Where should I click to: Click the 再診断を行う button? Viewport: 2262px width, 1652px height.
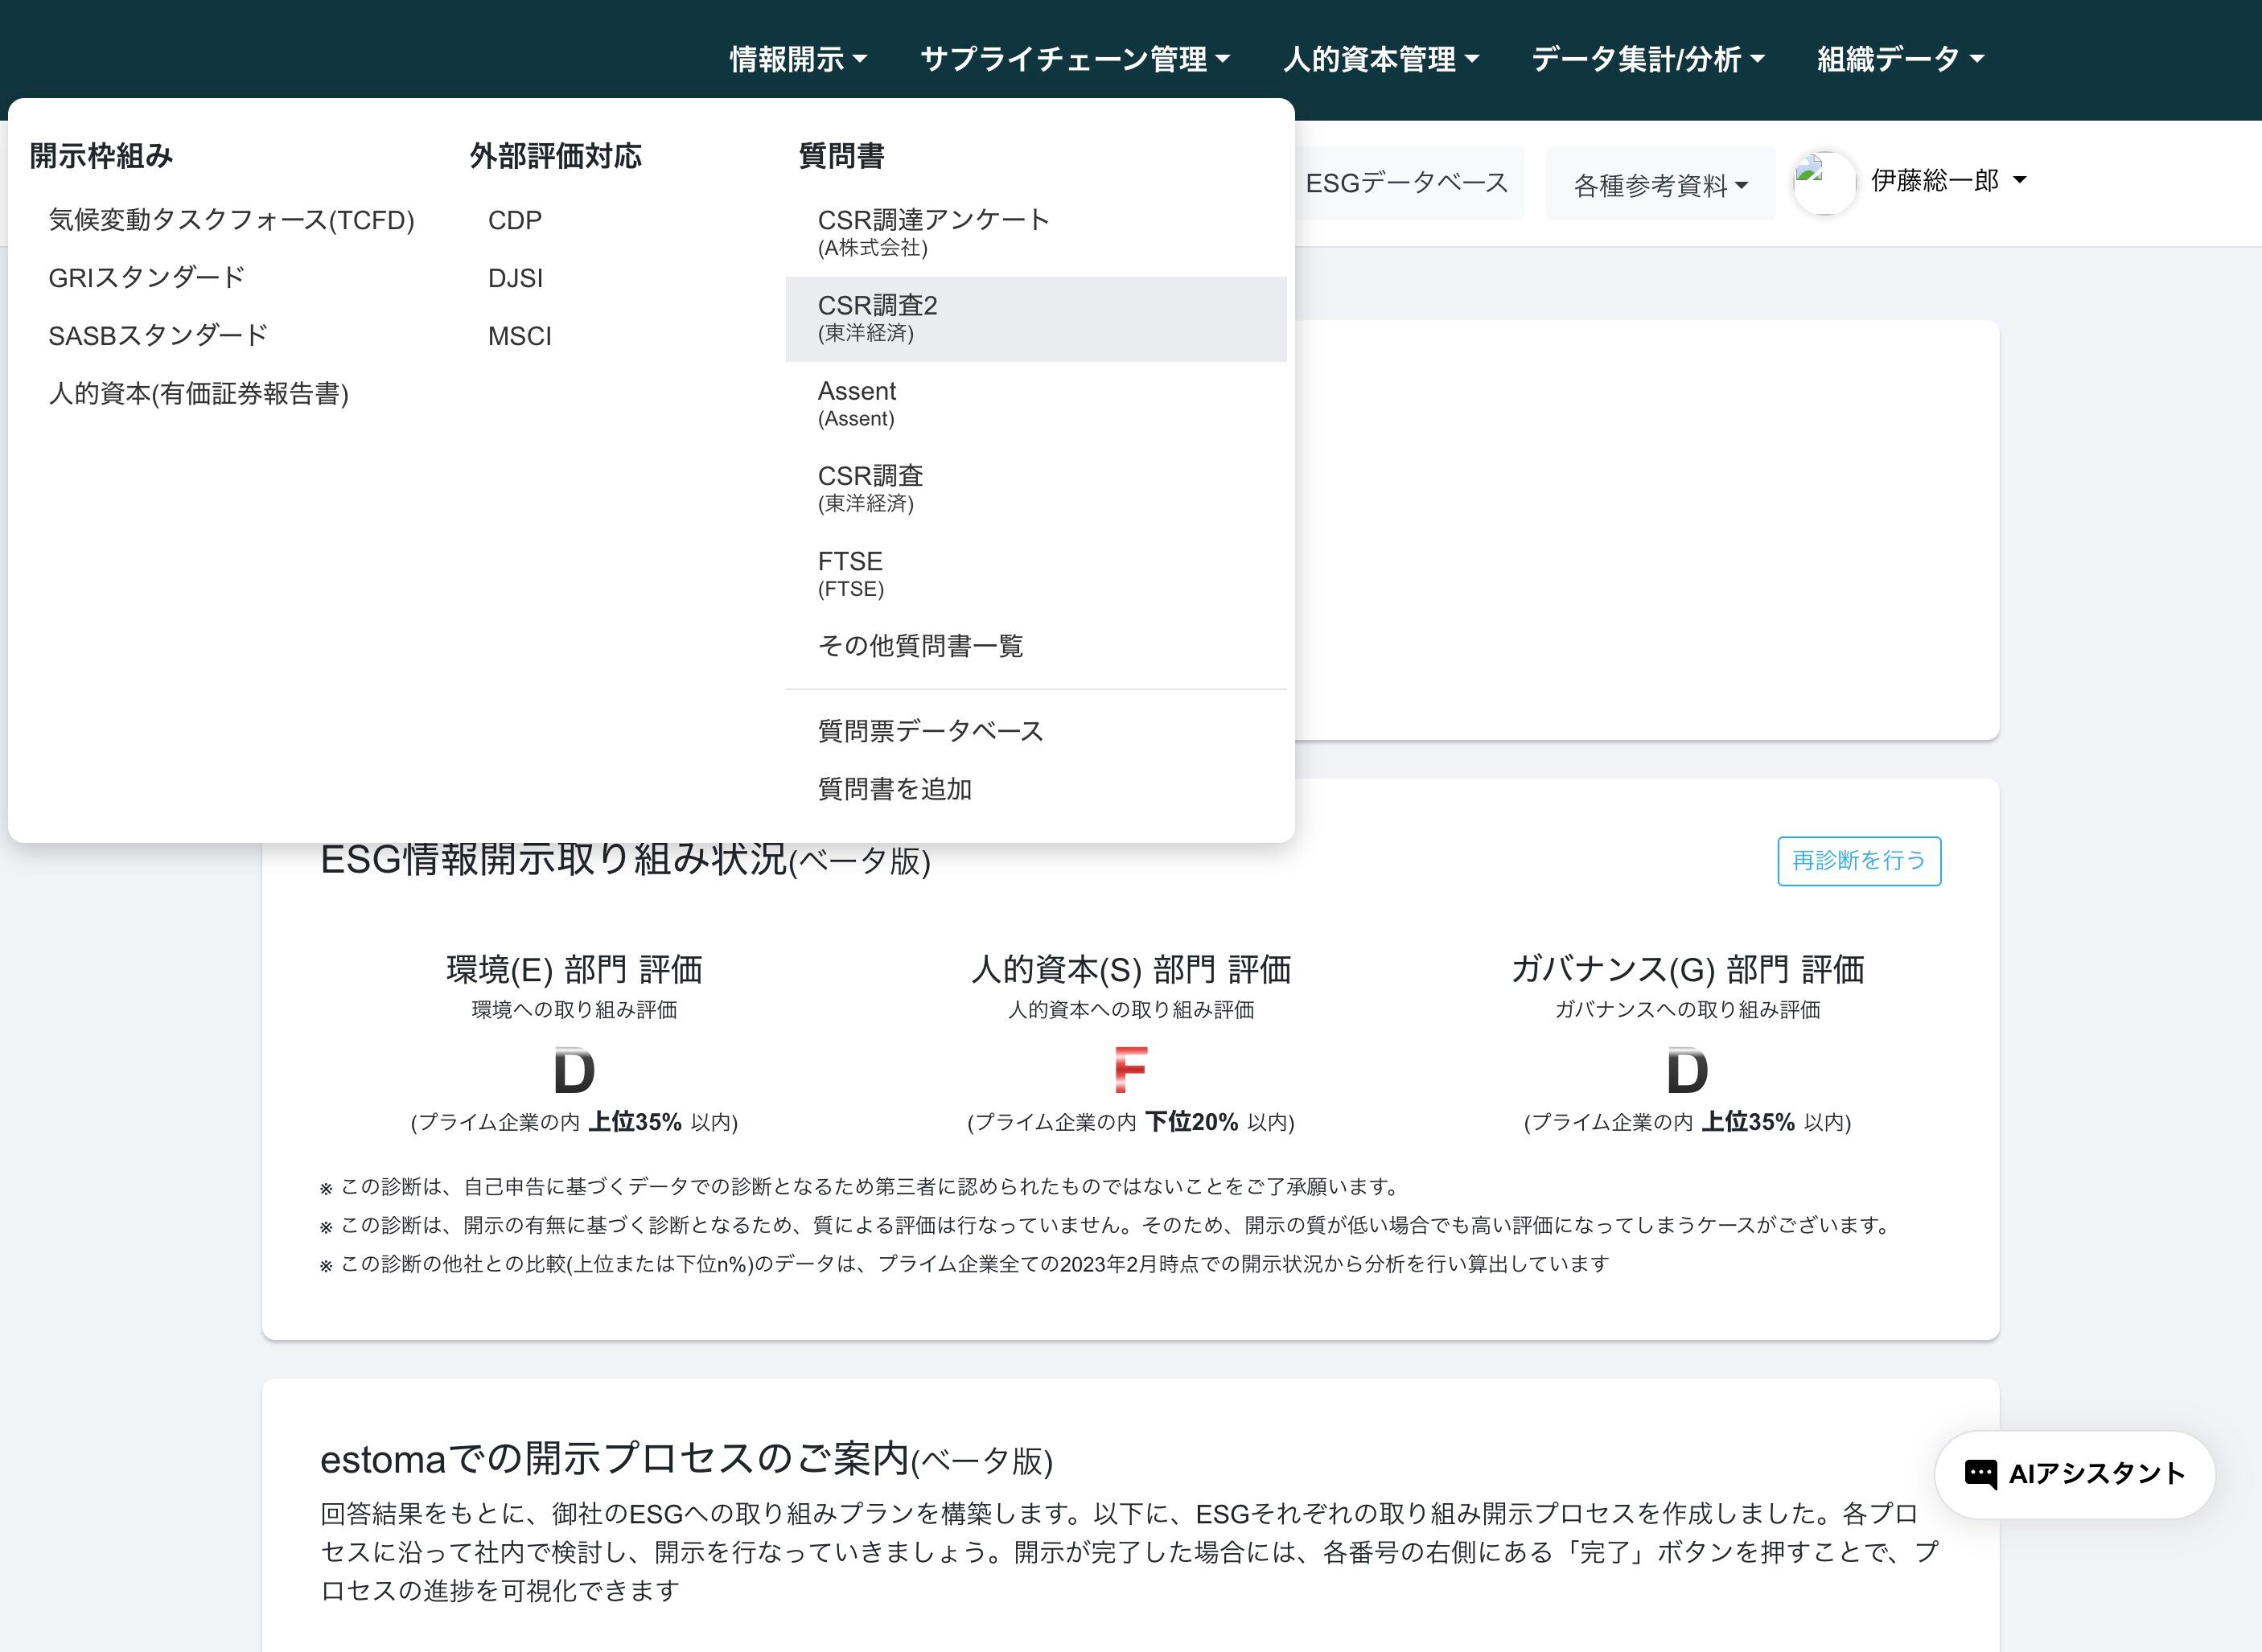click(1858, 861)
